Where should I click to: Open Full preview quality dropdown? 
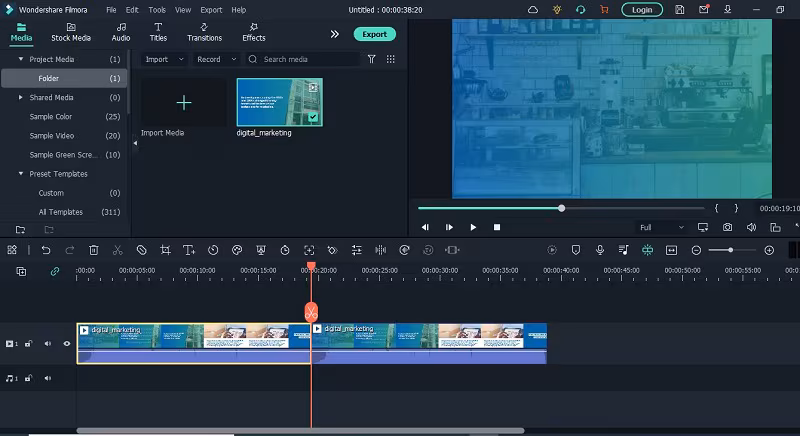[x=662, y=227]
